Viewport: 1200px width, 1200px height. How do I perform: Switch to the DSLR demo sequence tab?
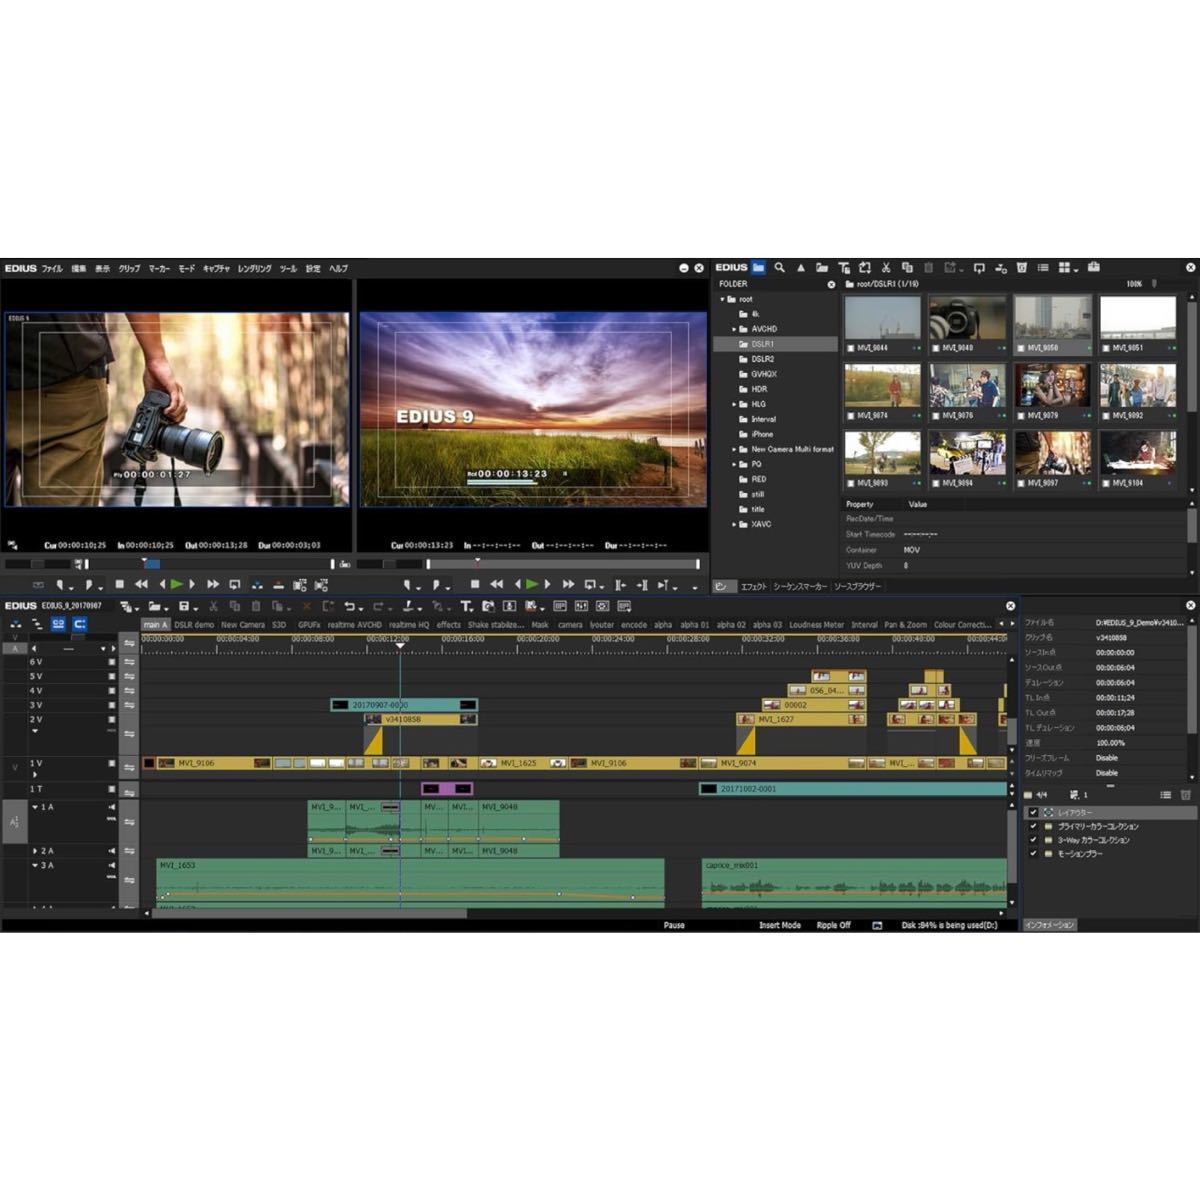pyautogui.click(x=194, y=624)
